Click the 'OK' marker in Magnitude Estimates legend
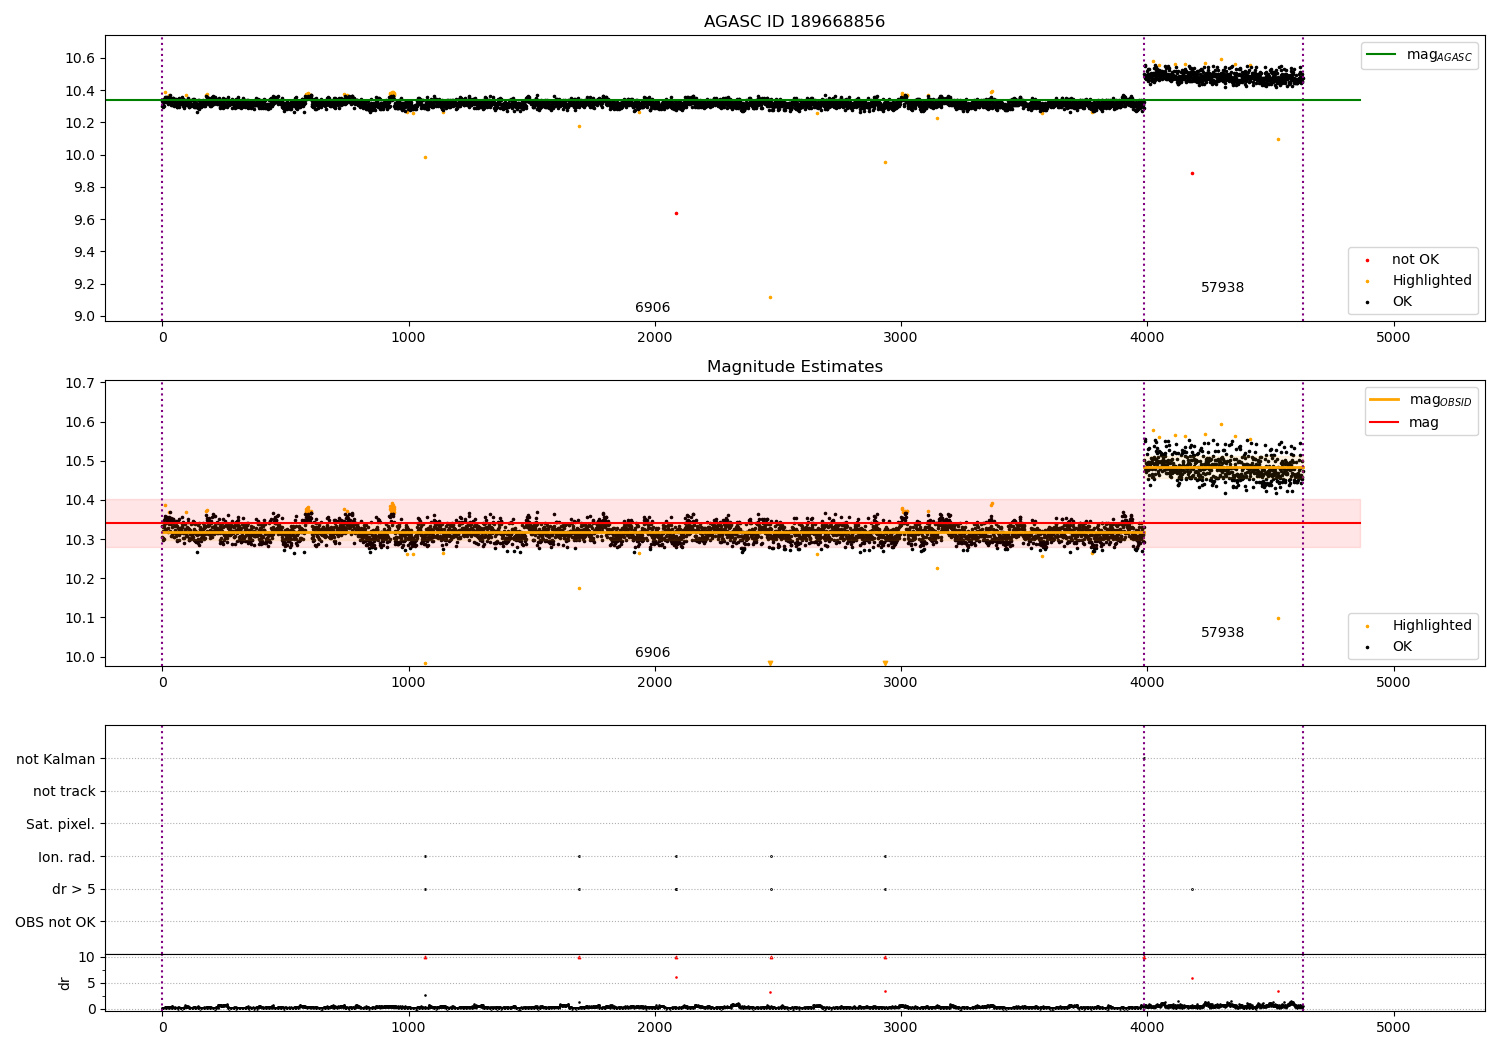Viewport: 1500px width, 1050px height. (1367, 647)
